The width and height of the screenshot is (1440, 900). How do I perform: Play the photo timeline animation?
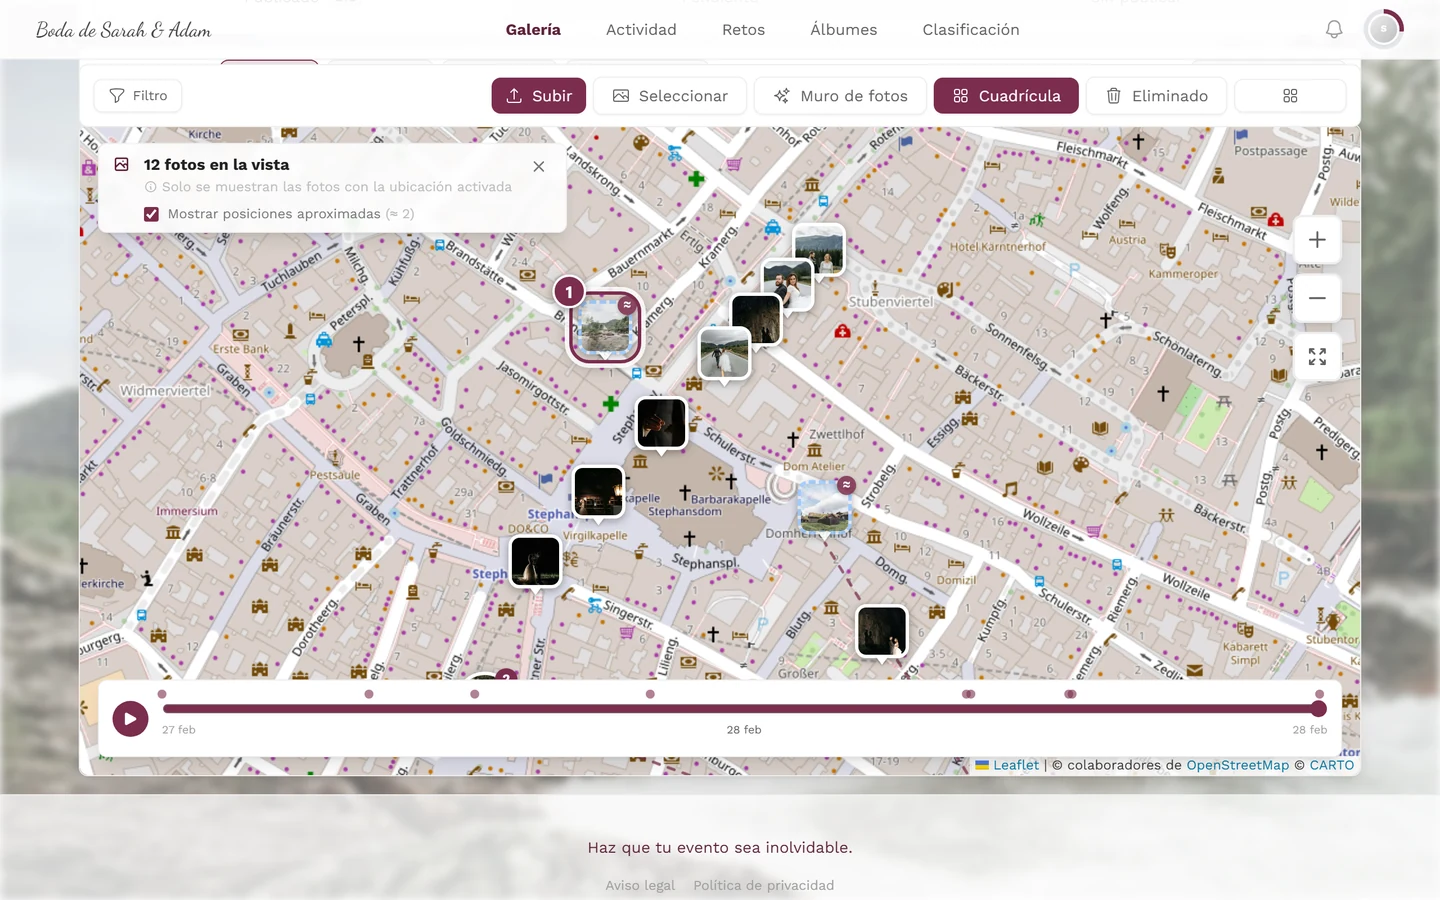click(130, 718)
